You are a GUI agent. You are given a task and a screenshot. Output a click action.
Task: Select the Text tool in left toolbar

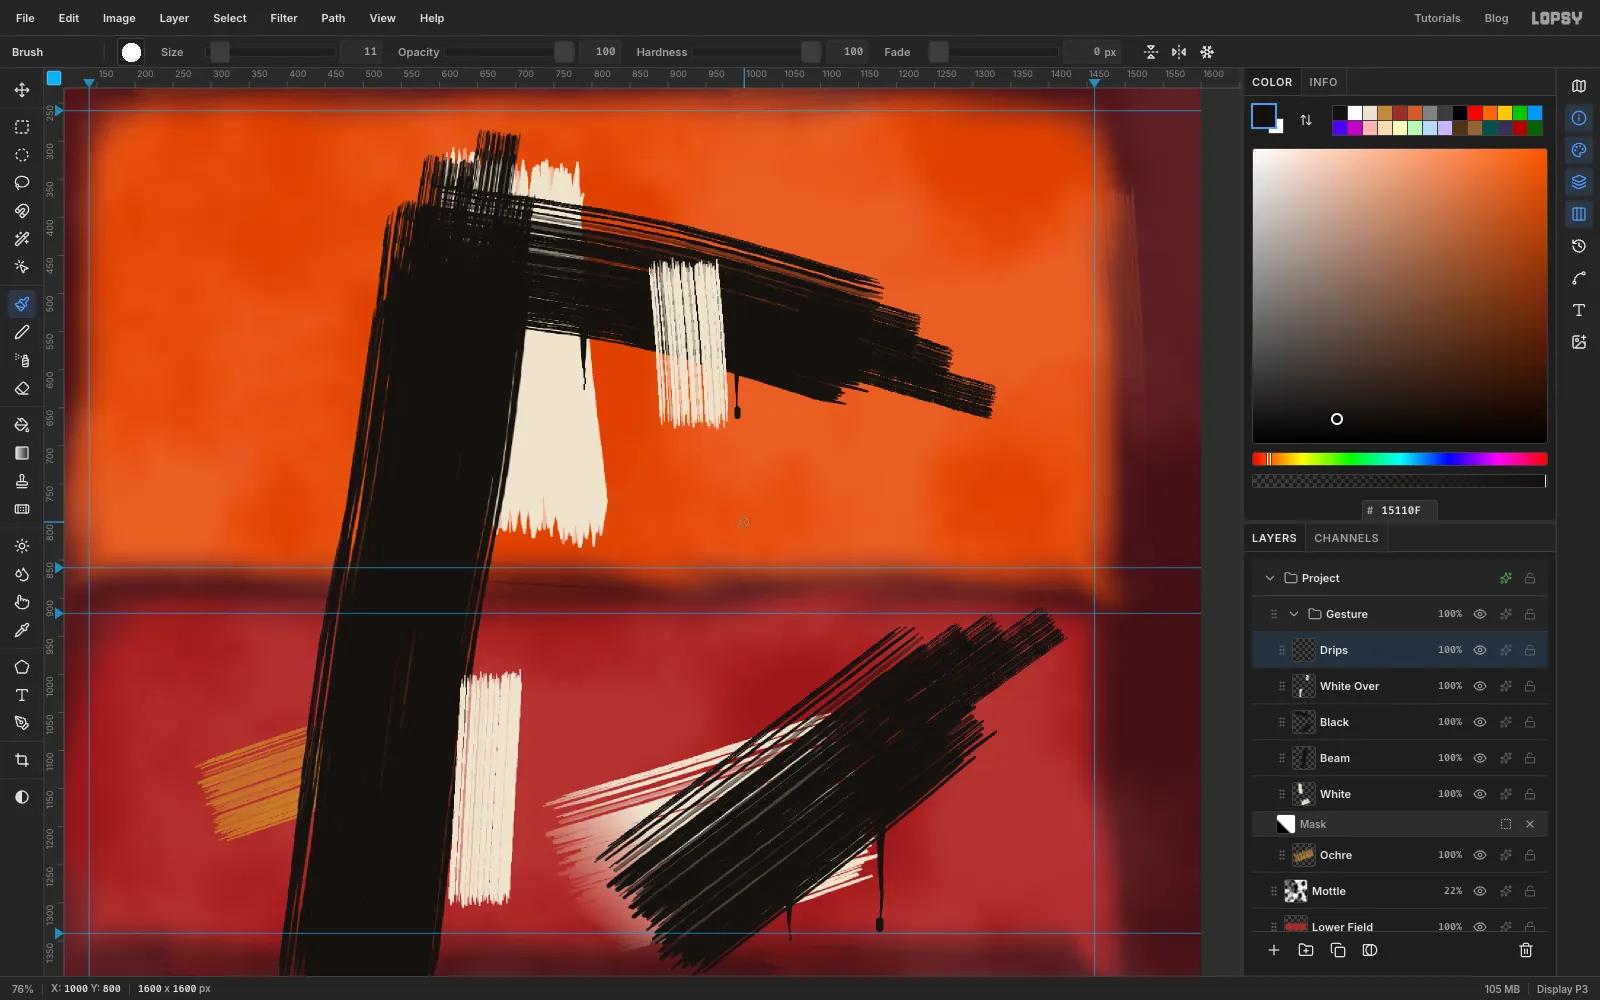point(22,695)
